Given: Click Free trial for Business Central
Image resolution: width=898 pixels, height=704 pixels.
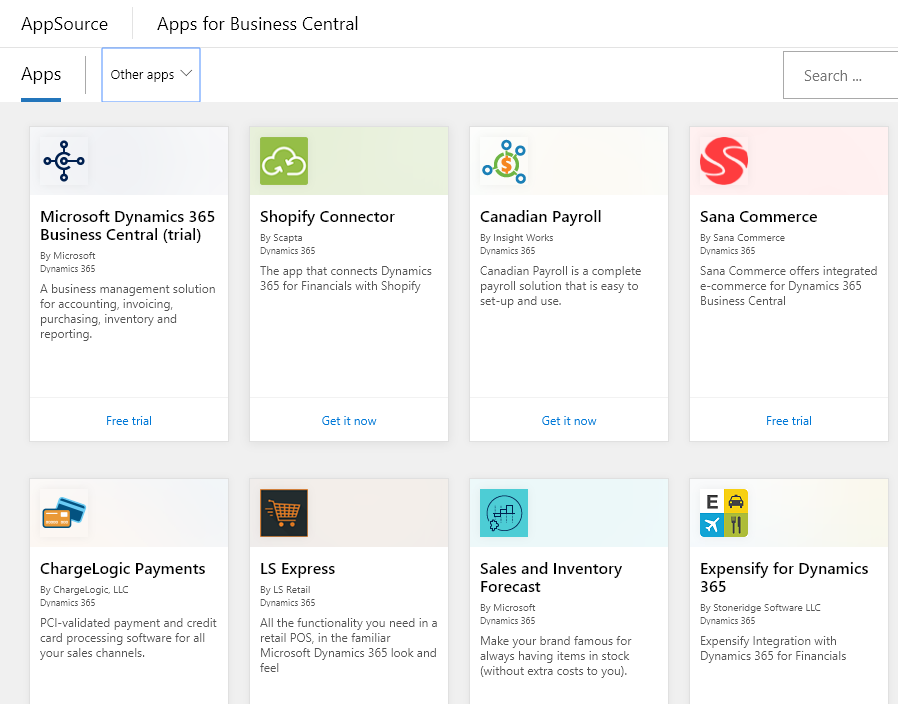Looking at the screenshot, I should (x=129, y=420).
